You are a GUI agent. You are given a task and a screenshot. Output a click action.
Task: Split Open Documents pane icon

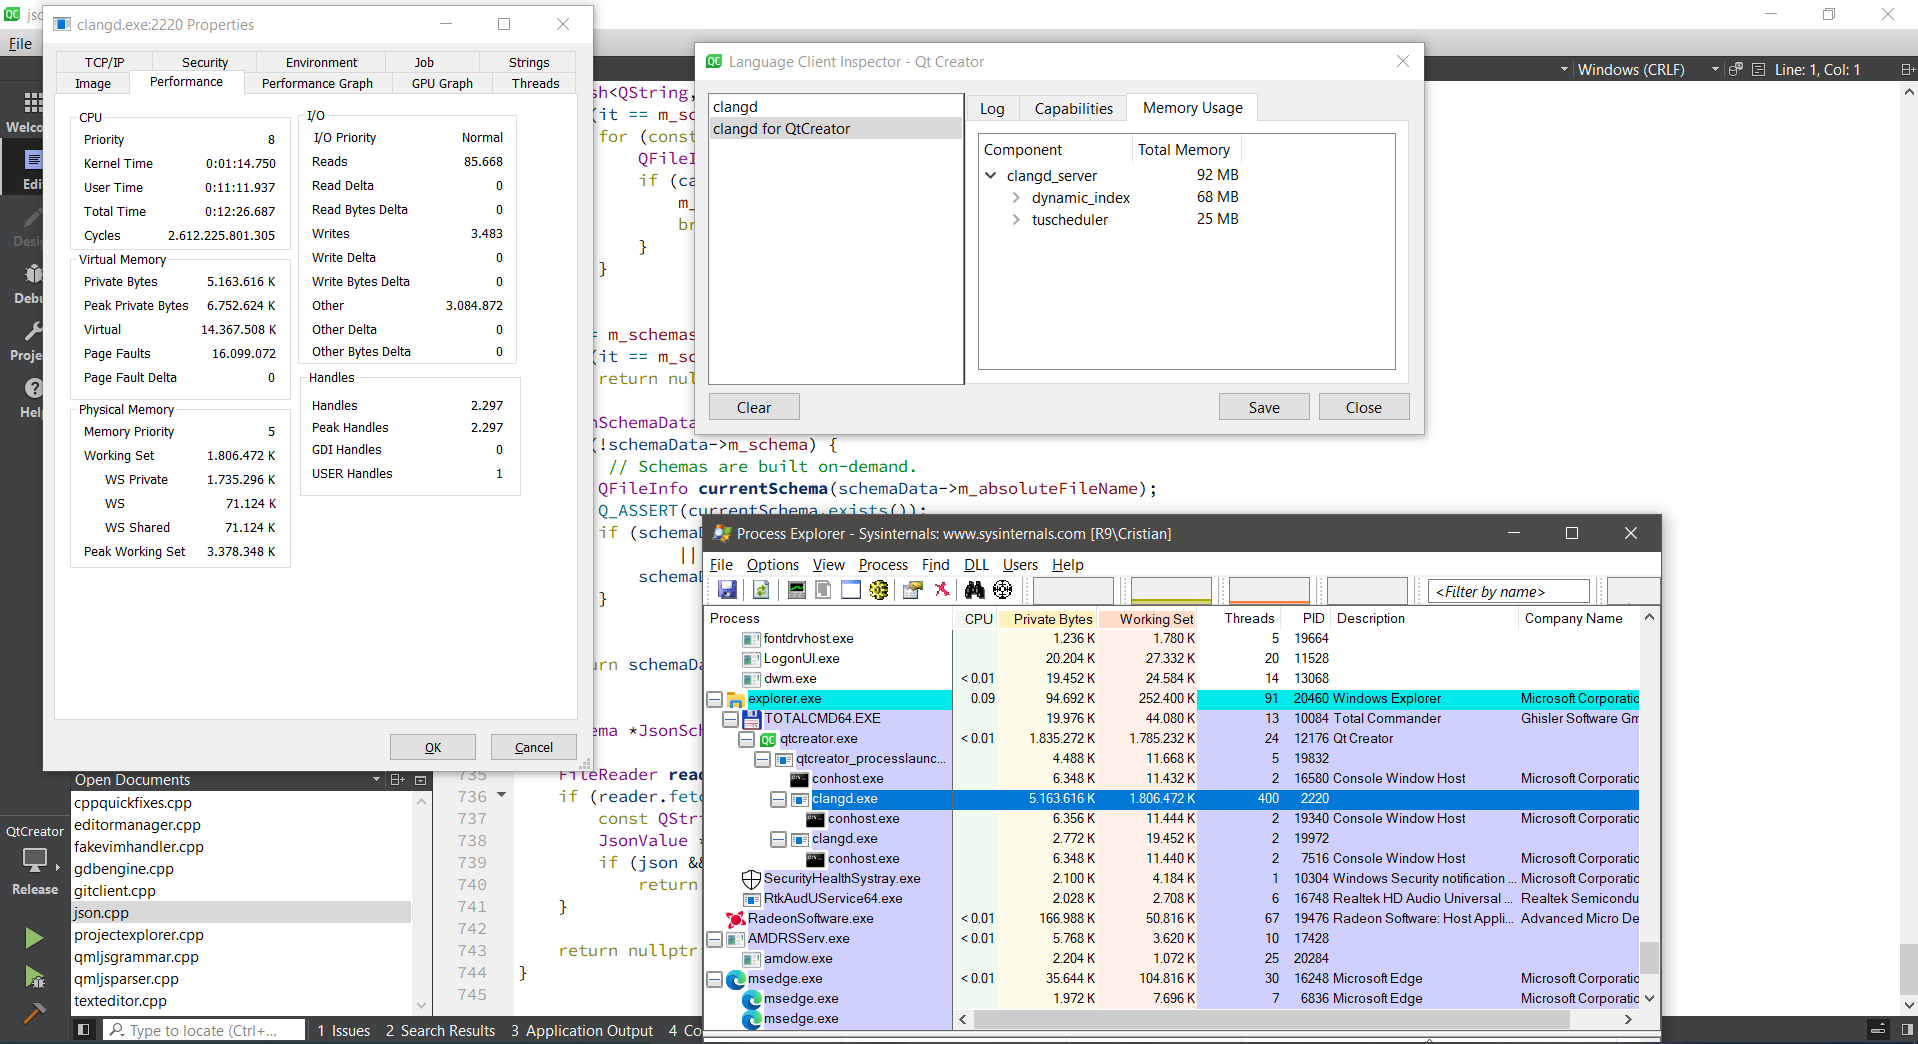[x=397, y=780]
